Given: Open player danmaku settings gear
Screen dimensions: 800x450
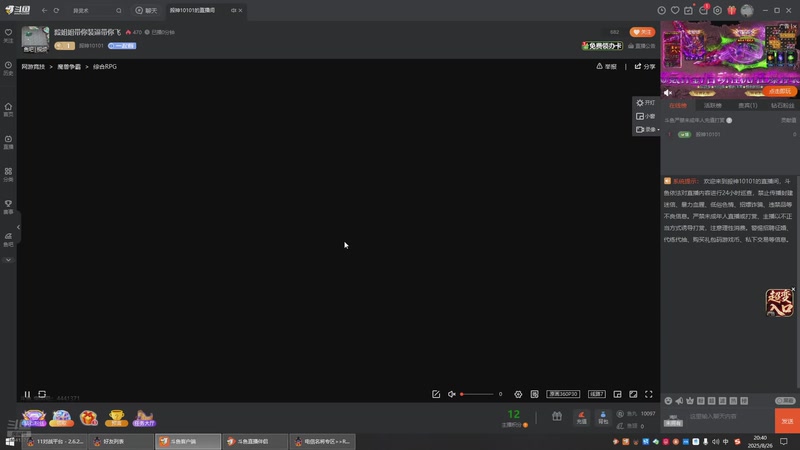Looking at the screenshot, I should pos(518,394).
